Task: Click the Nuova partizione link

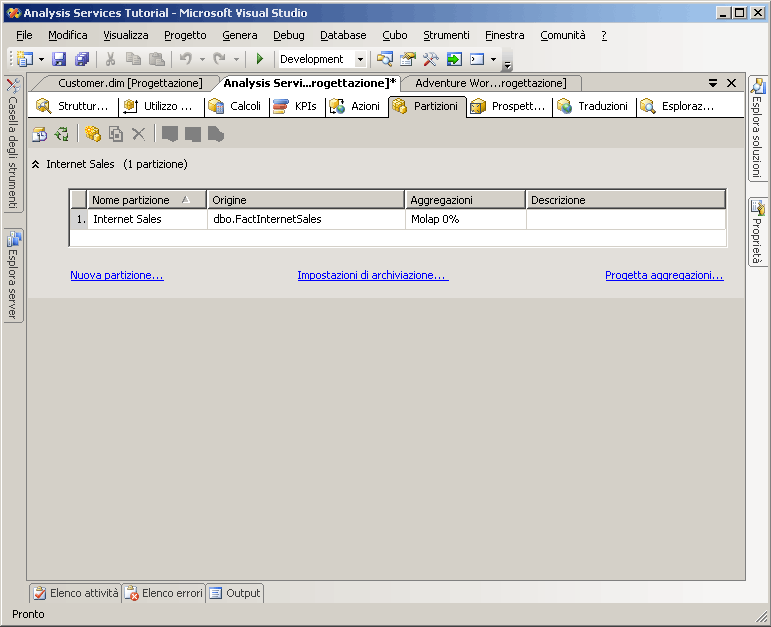Action: (x=117, y=275)
